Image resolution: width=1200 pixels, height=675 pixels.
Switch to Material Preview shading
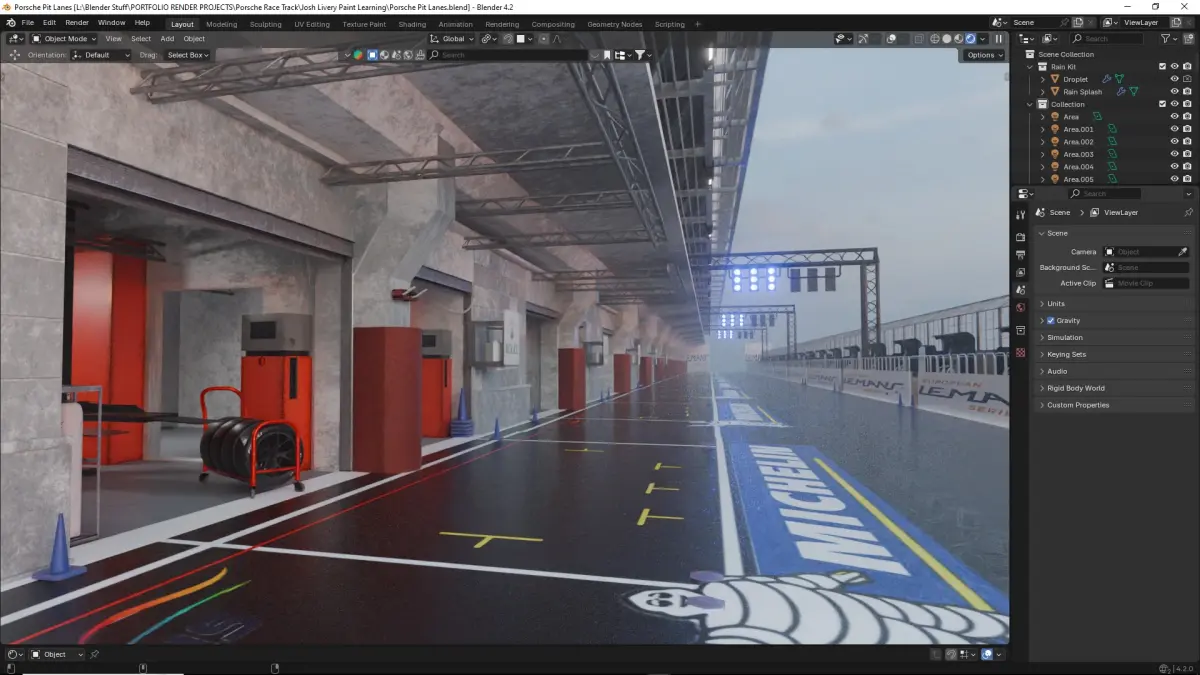coord(958,39)
